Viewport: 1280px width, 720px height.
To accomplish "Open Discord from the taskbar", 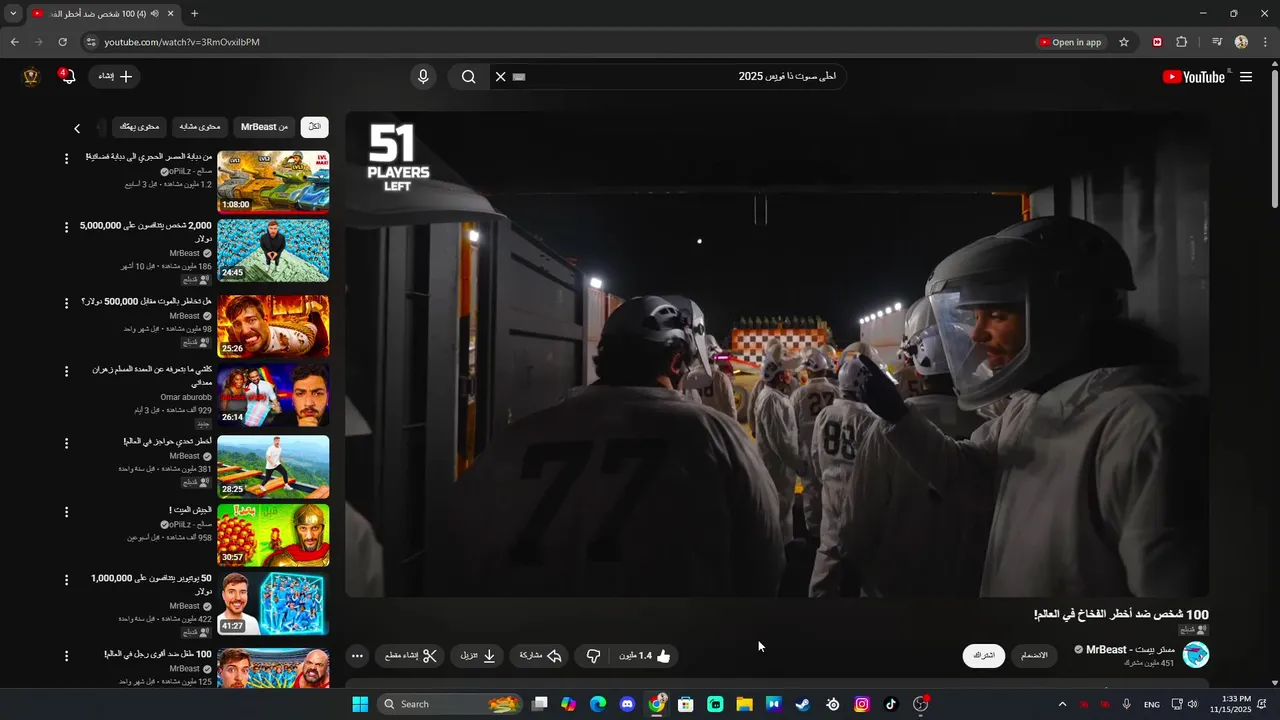I will point(627,704).
